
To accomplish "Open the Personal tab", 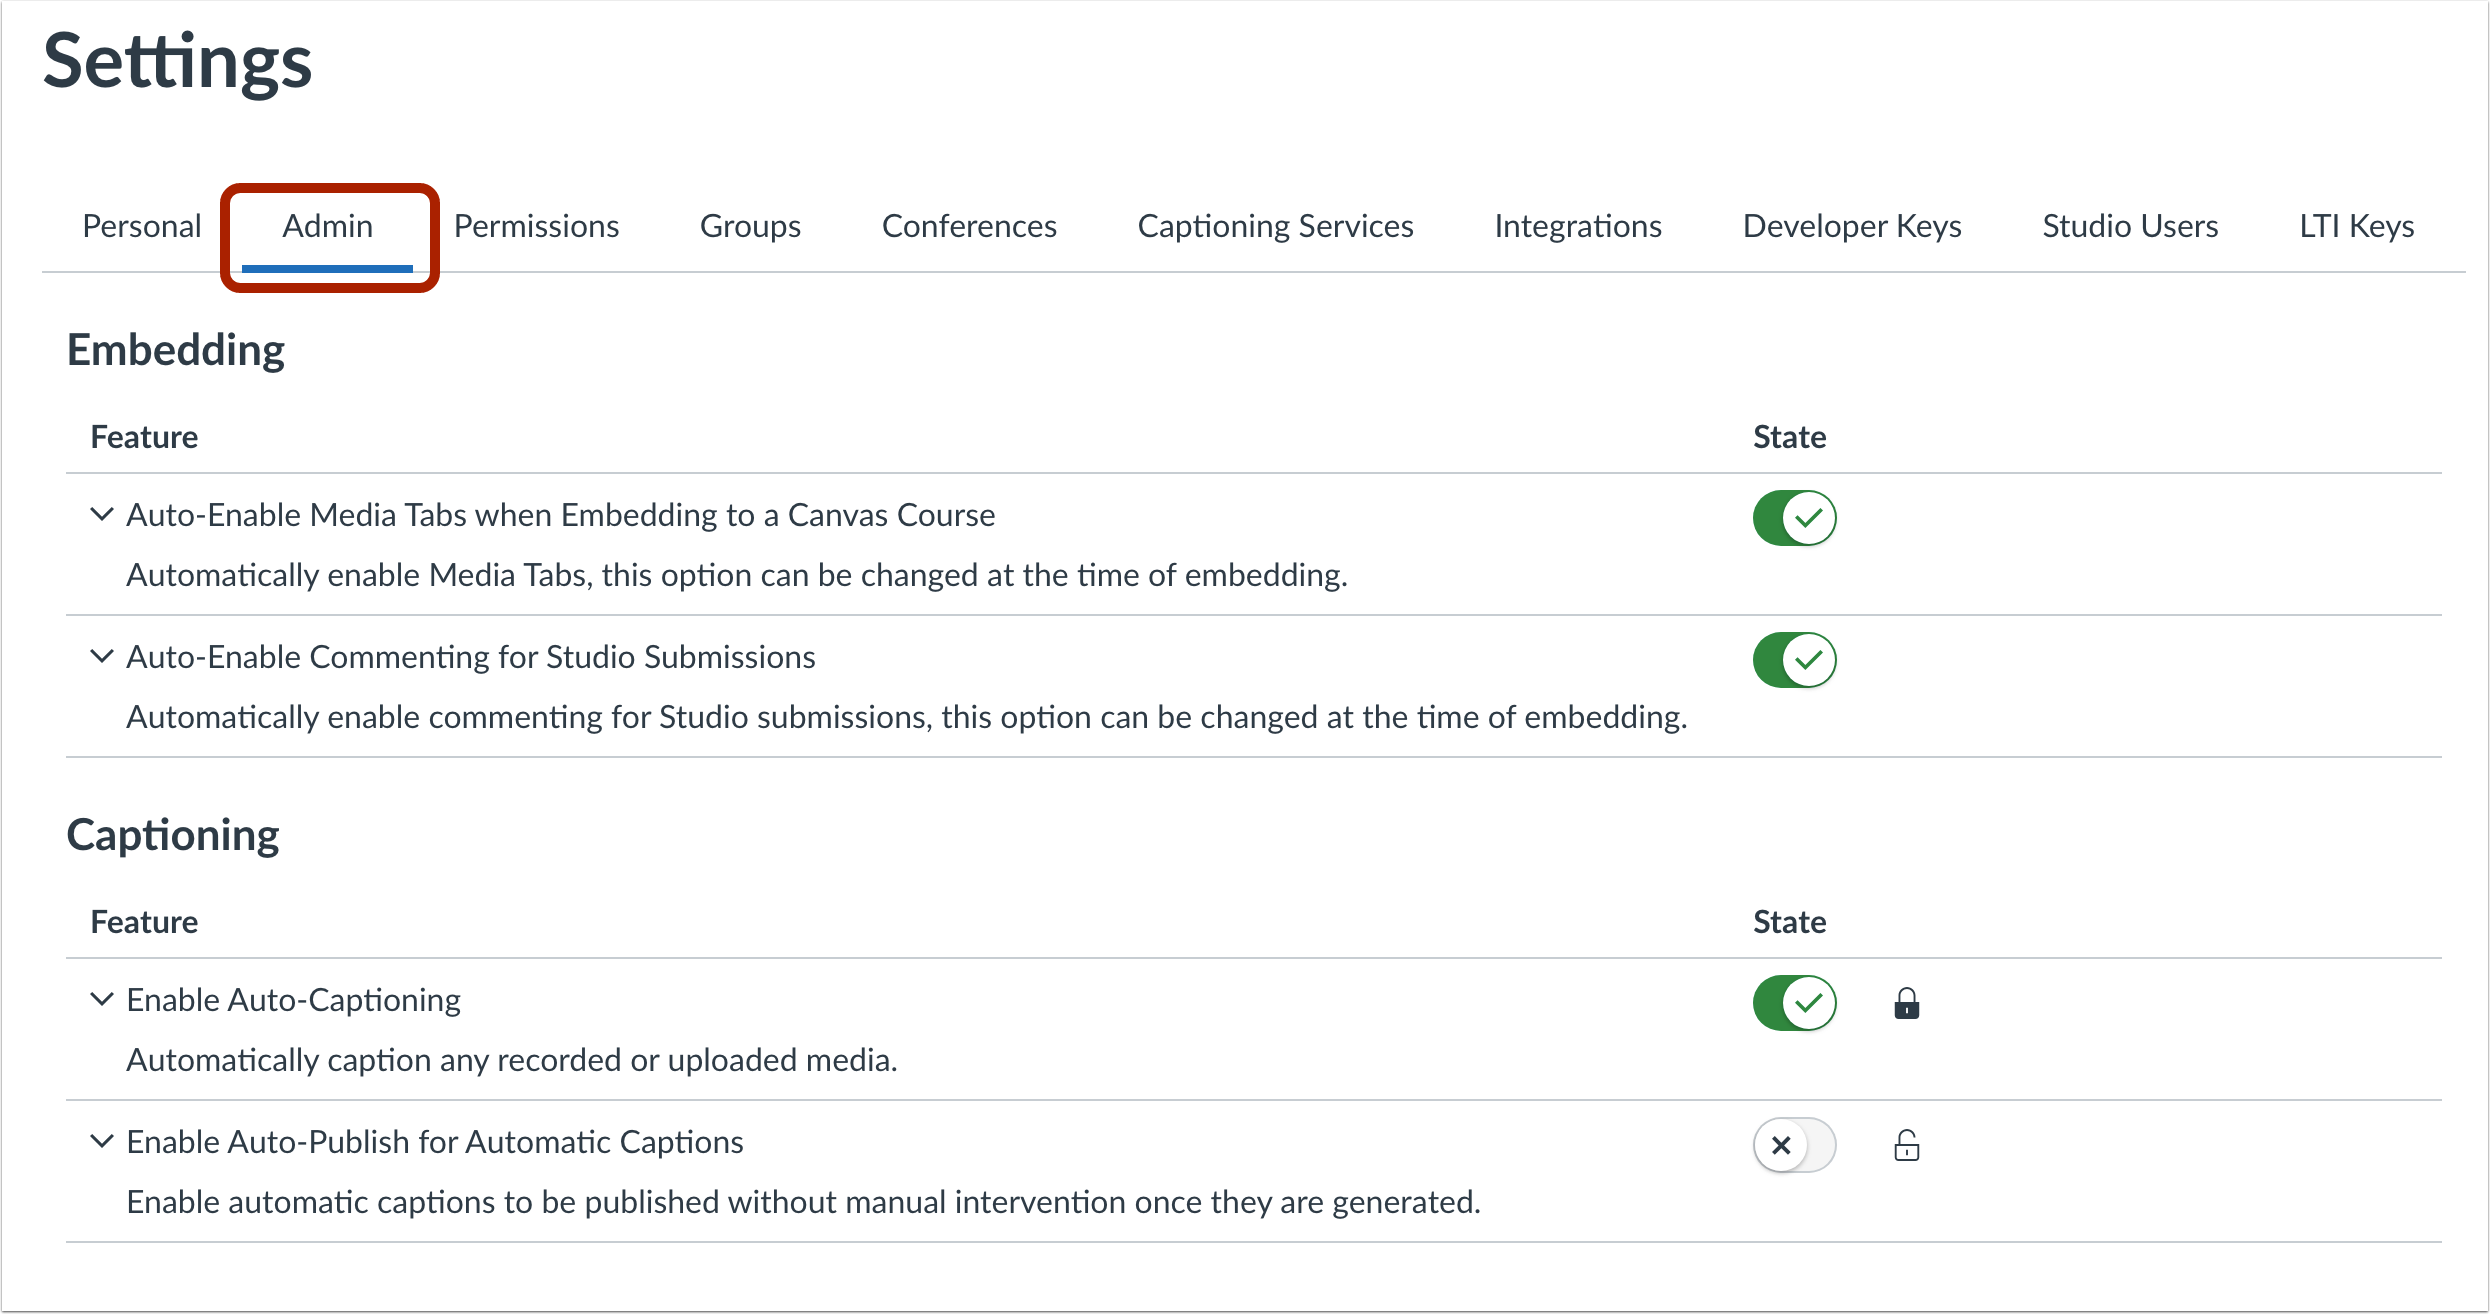I will [x=142, y=227].
